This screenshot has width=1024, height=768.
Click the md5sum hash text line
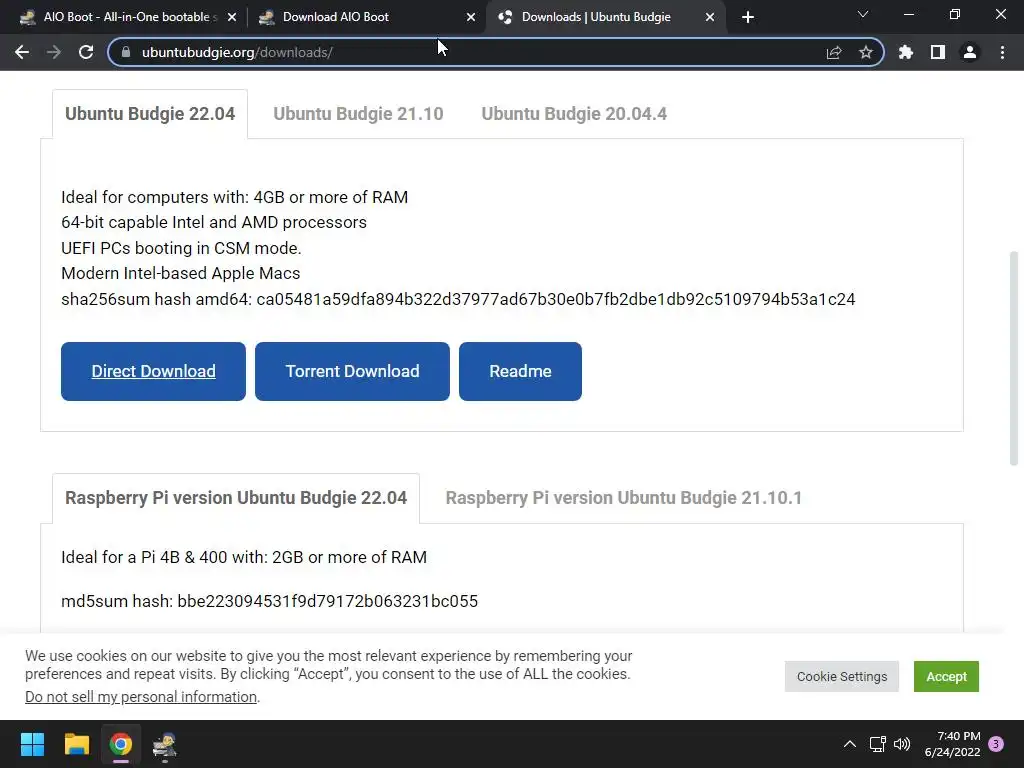[270, 601]
